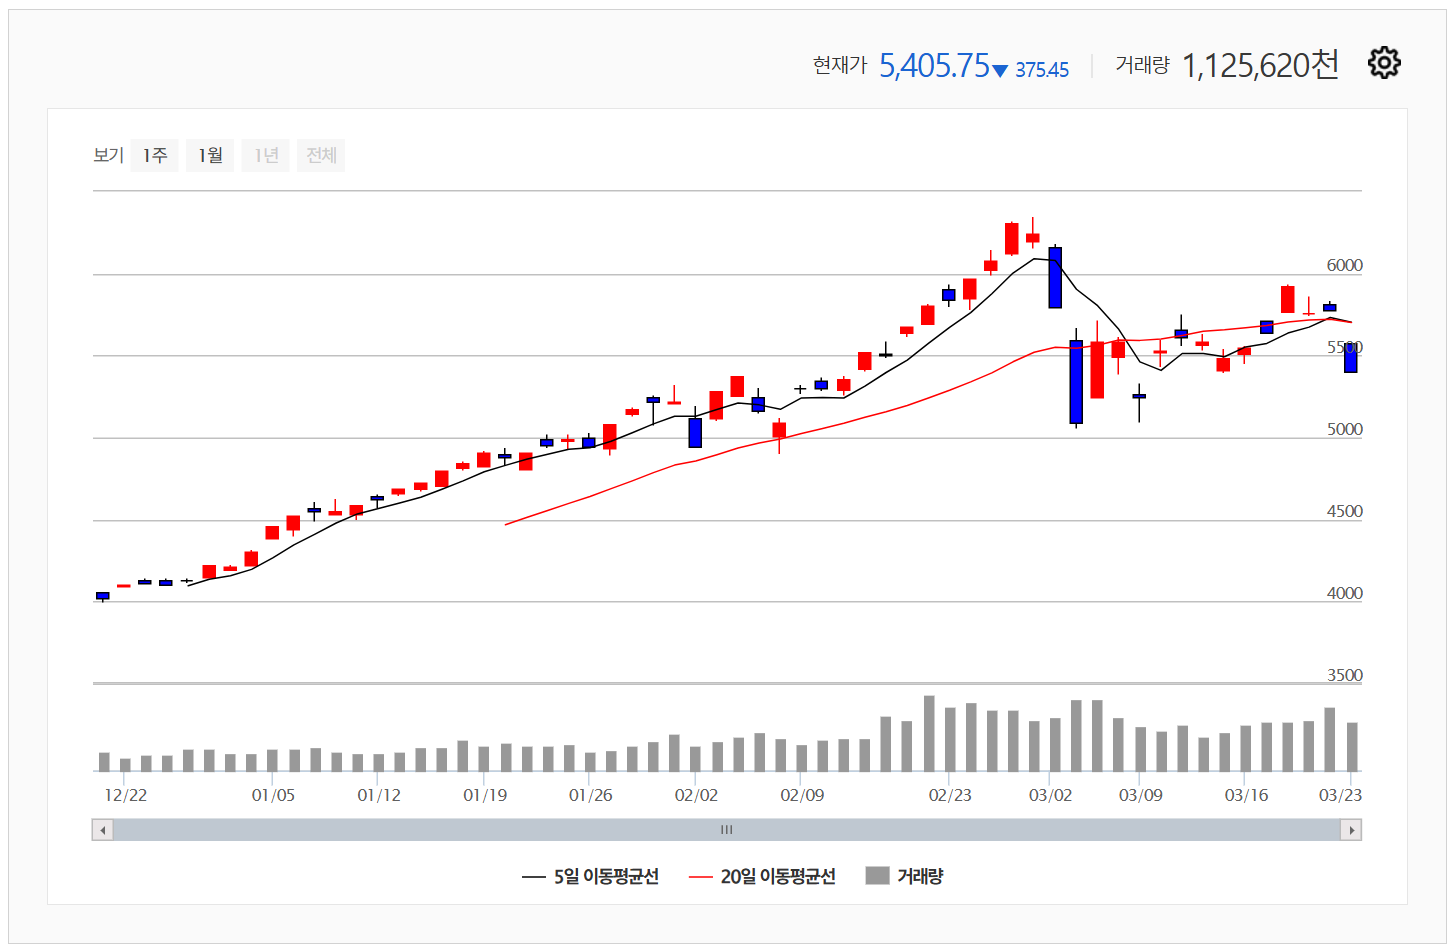The image size is (1454, 947).
Task: Click the scrollbar right arrow button
Action: point(1351,830)
